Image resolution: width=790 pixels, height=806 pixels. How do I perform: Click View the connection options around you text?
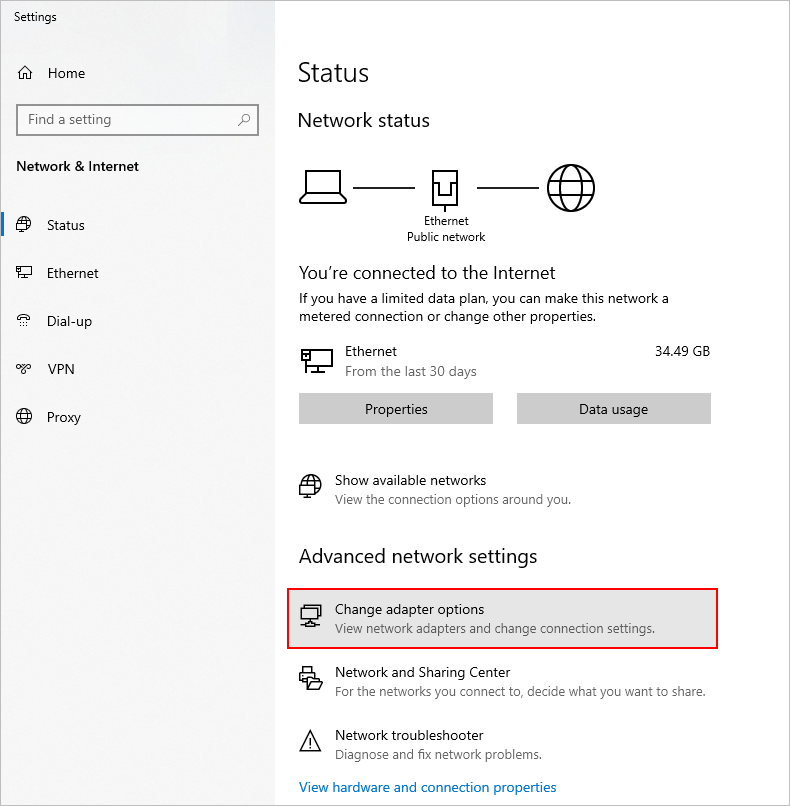coord(453,500)
